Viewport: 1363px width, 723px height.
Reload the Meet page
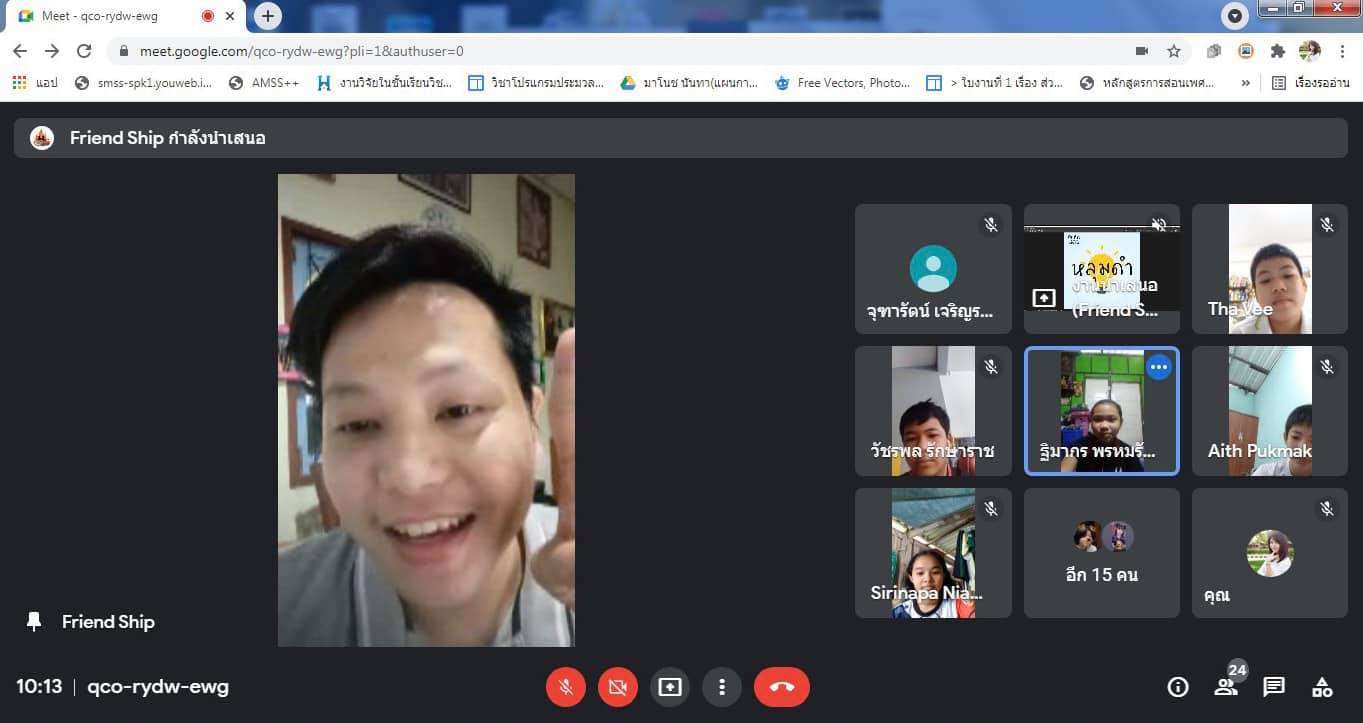click(x=84, y=51)
